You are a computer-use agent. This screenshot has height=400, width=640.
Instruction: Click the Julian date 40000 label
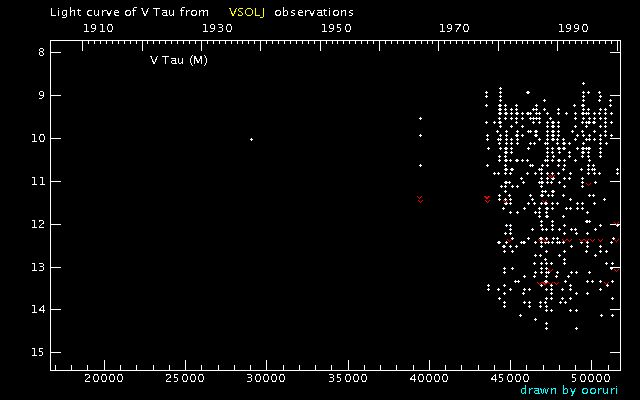(x=429, y=378)
